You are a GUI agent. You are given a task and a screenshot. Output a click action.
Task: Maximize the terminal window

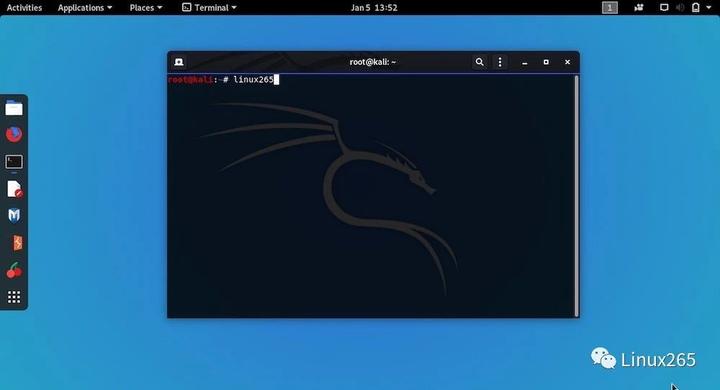[x=546, y=62]
